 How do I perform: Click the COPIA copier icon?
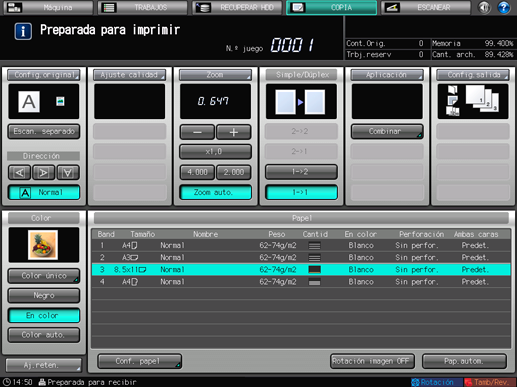pos(298,7)
